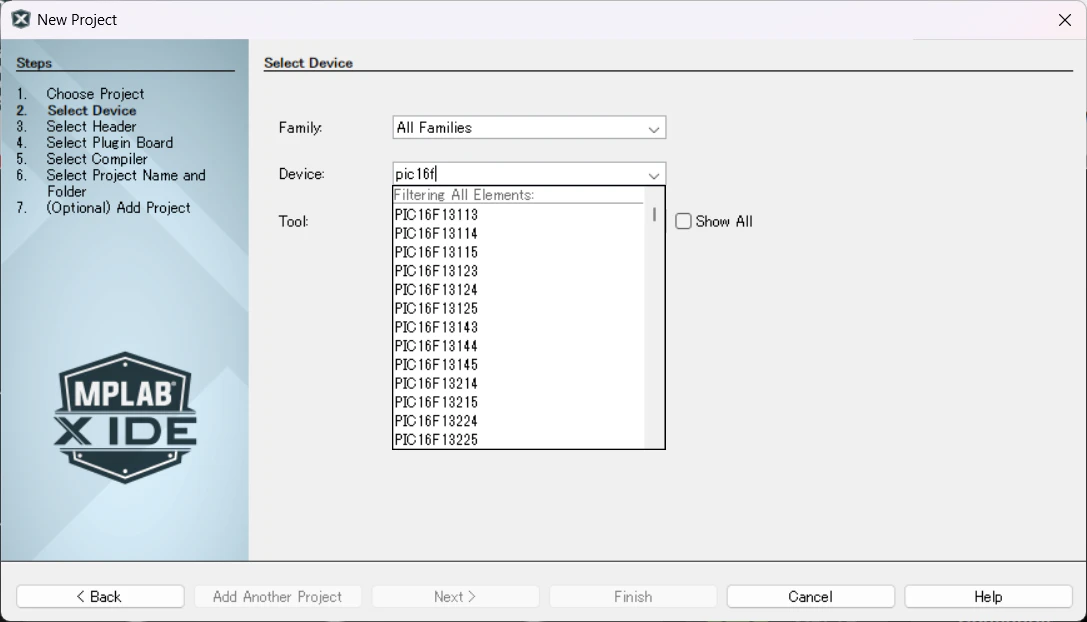This screenshot has height=622, width=1087.
Task: Open the Family dropdown showing All Families
Action: 529,128
